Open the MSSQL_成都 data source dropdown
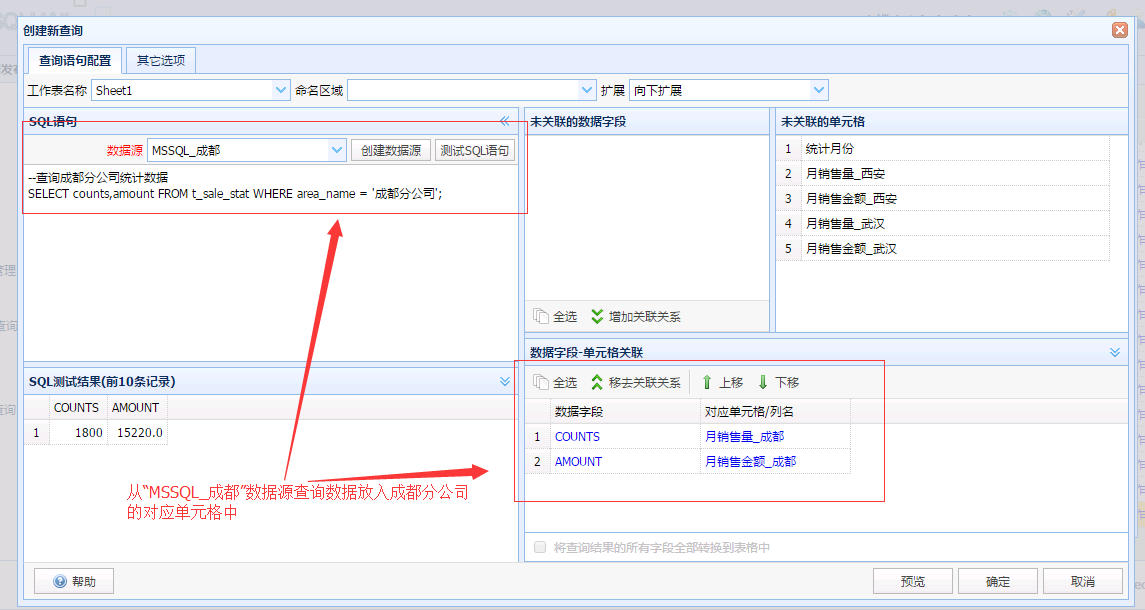Viewport: 1145px width, 610px height. 337,150
